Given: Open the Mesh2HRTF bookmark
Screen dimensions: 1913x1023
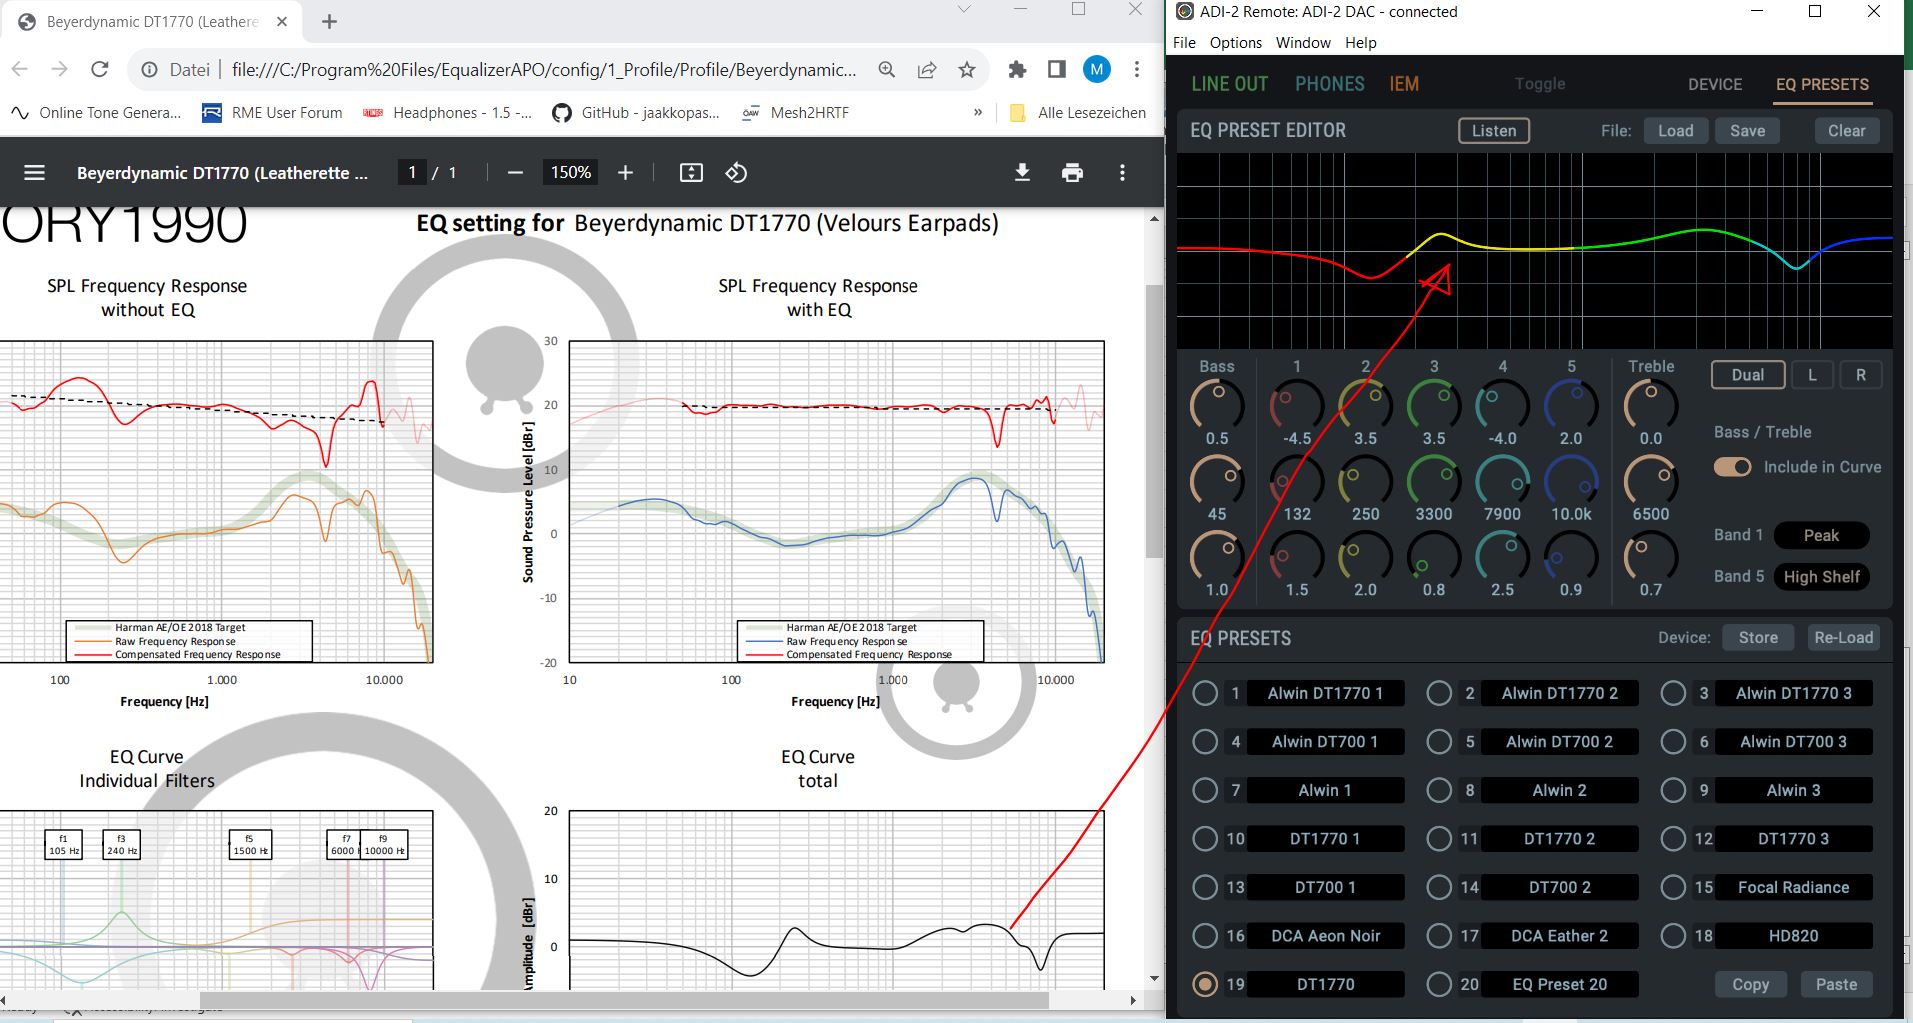Looking at the screenshot, I should pyautogui.click(x=795, y=113).
